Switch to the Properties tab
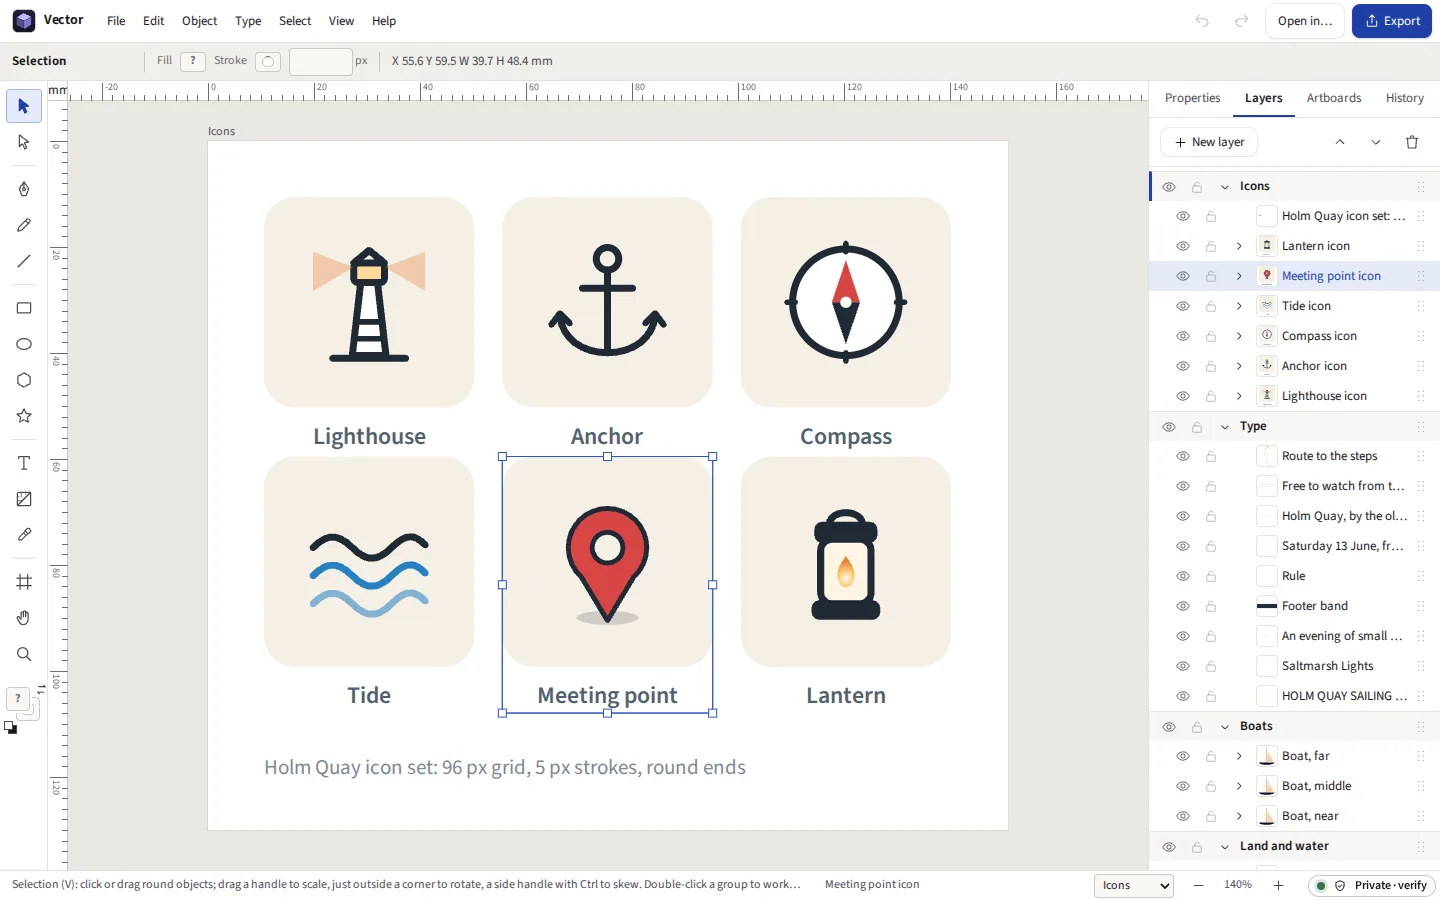Screen dimensions: 1440x900 (x=1192, y=98)
